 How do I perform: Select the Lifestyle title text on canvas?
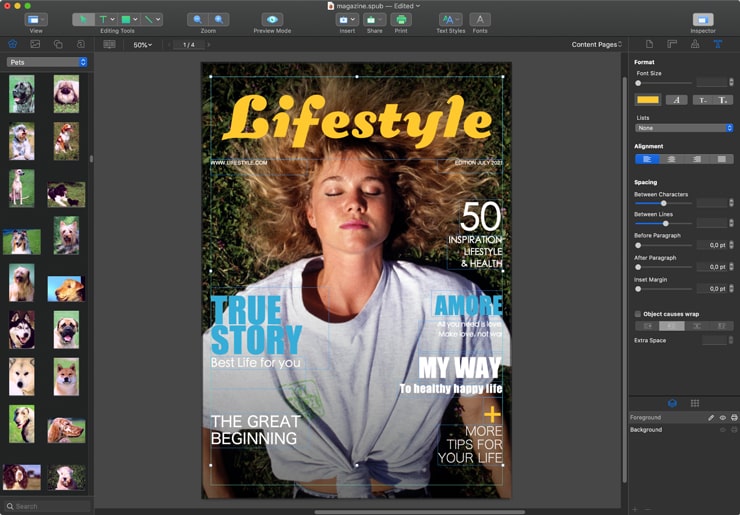pos(357,120)
